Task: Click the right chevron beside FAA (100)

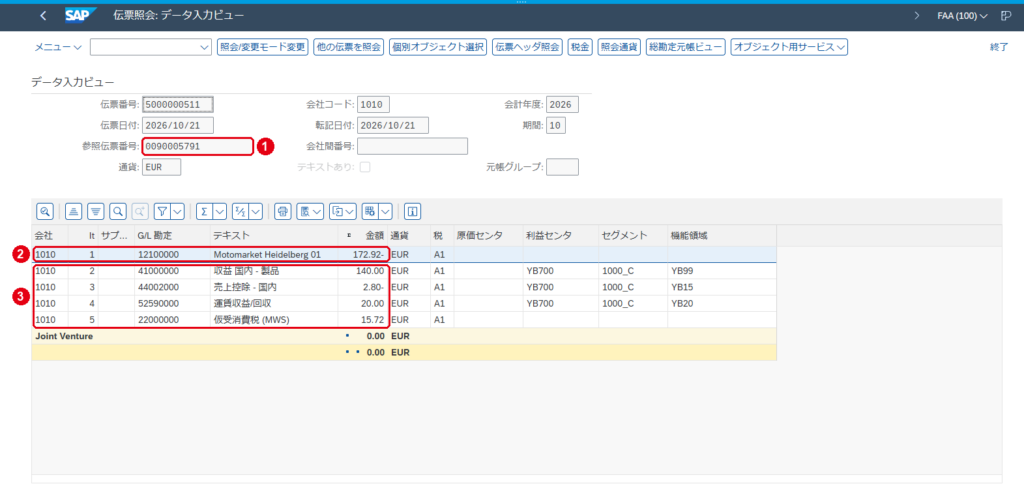Action: tap(917, 15)
